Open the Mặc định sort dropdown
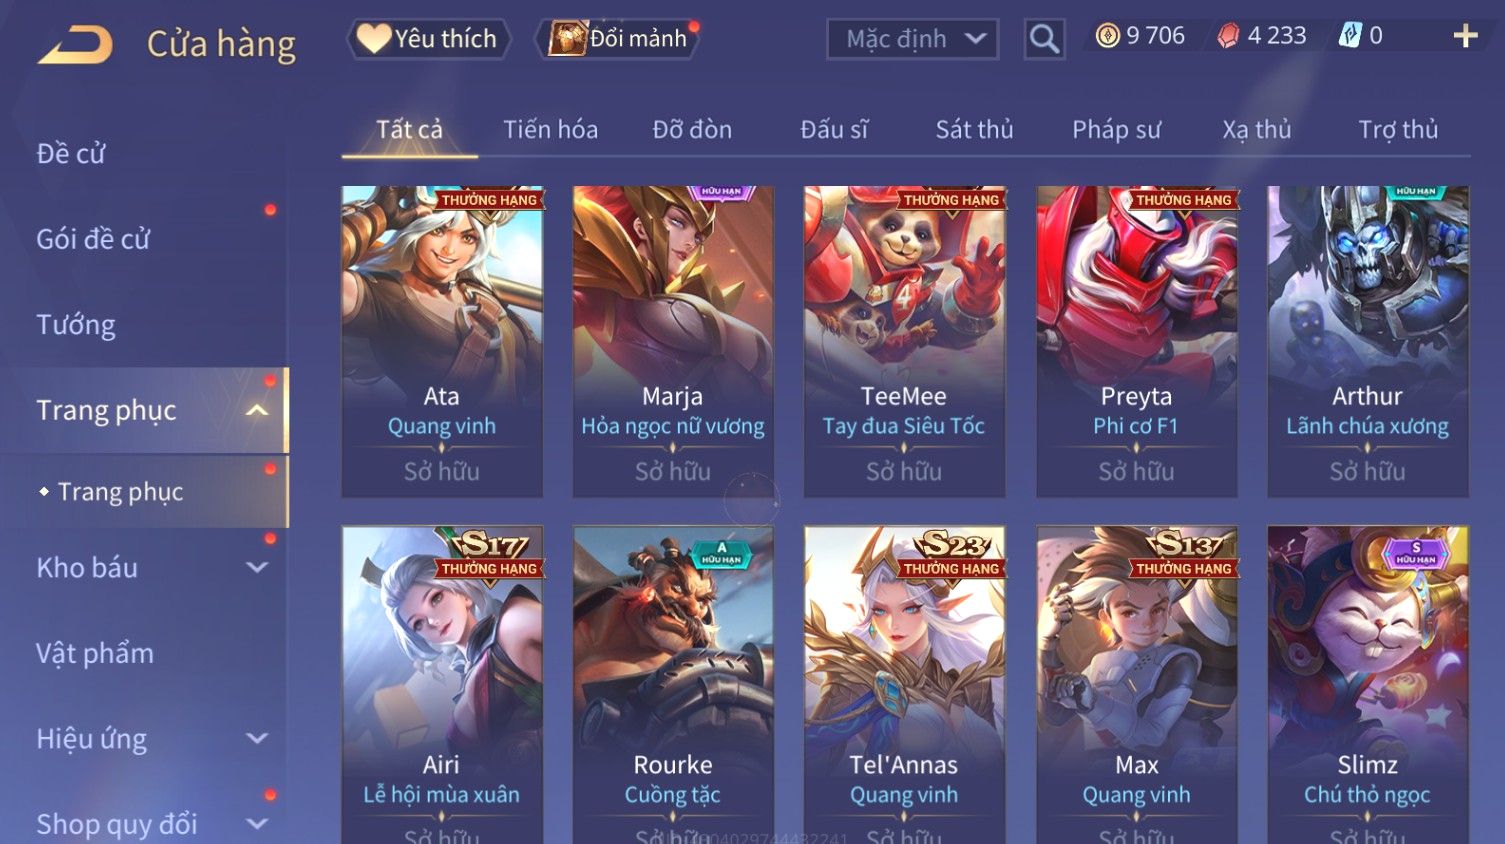The height and width of the screenshot is (844, 1505). [912, 39]
